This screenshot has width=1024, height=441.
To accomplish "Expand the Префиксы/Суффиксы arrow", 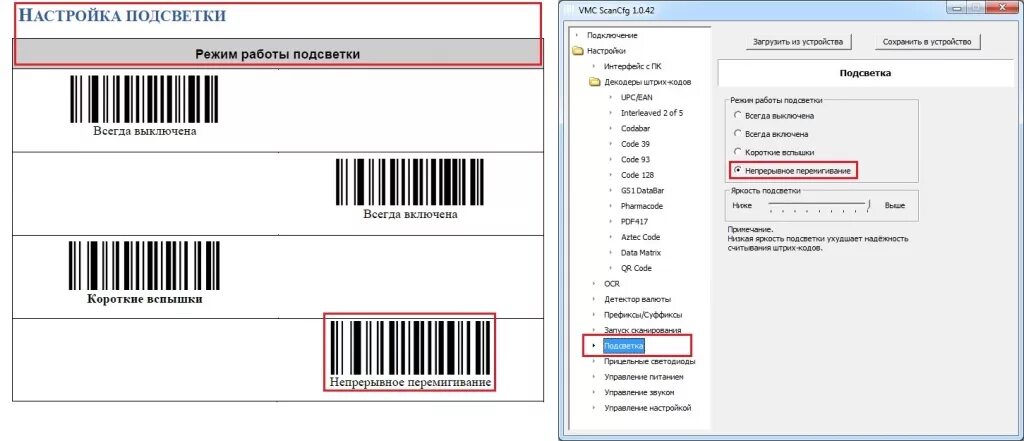I will 594,315.
